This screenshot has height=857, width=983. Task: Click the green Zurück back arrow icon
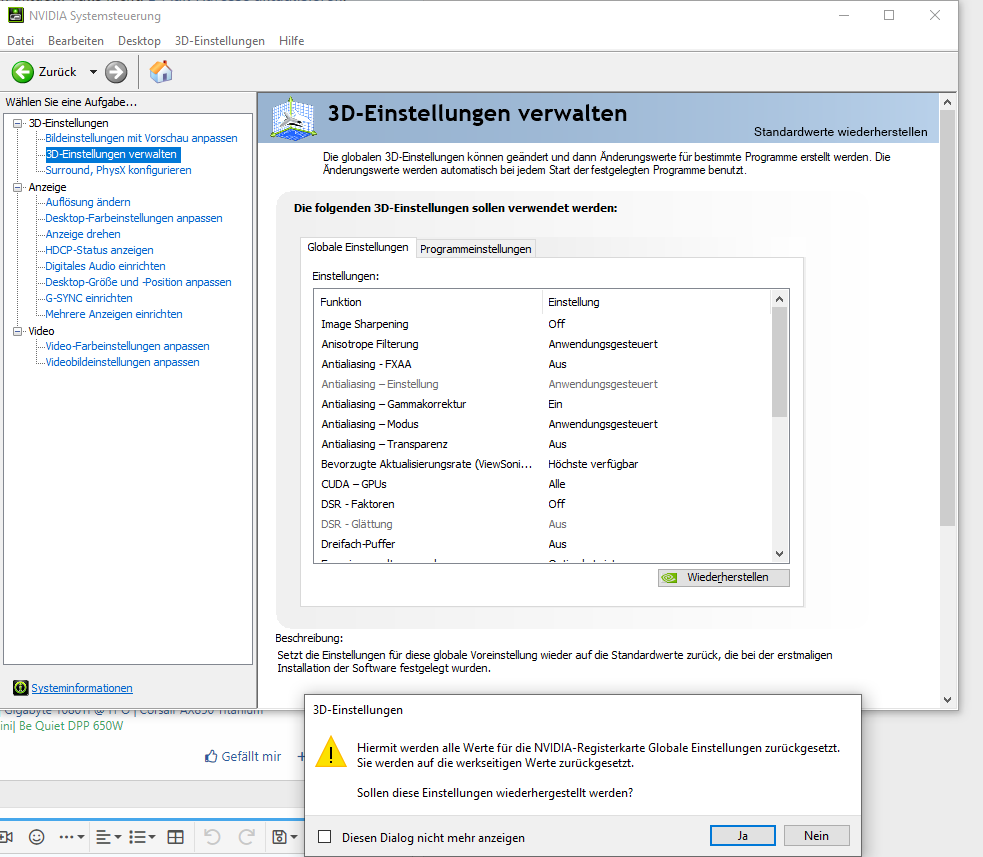[23, 72]
